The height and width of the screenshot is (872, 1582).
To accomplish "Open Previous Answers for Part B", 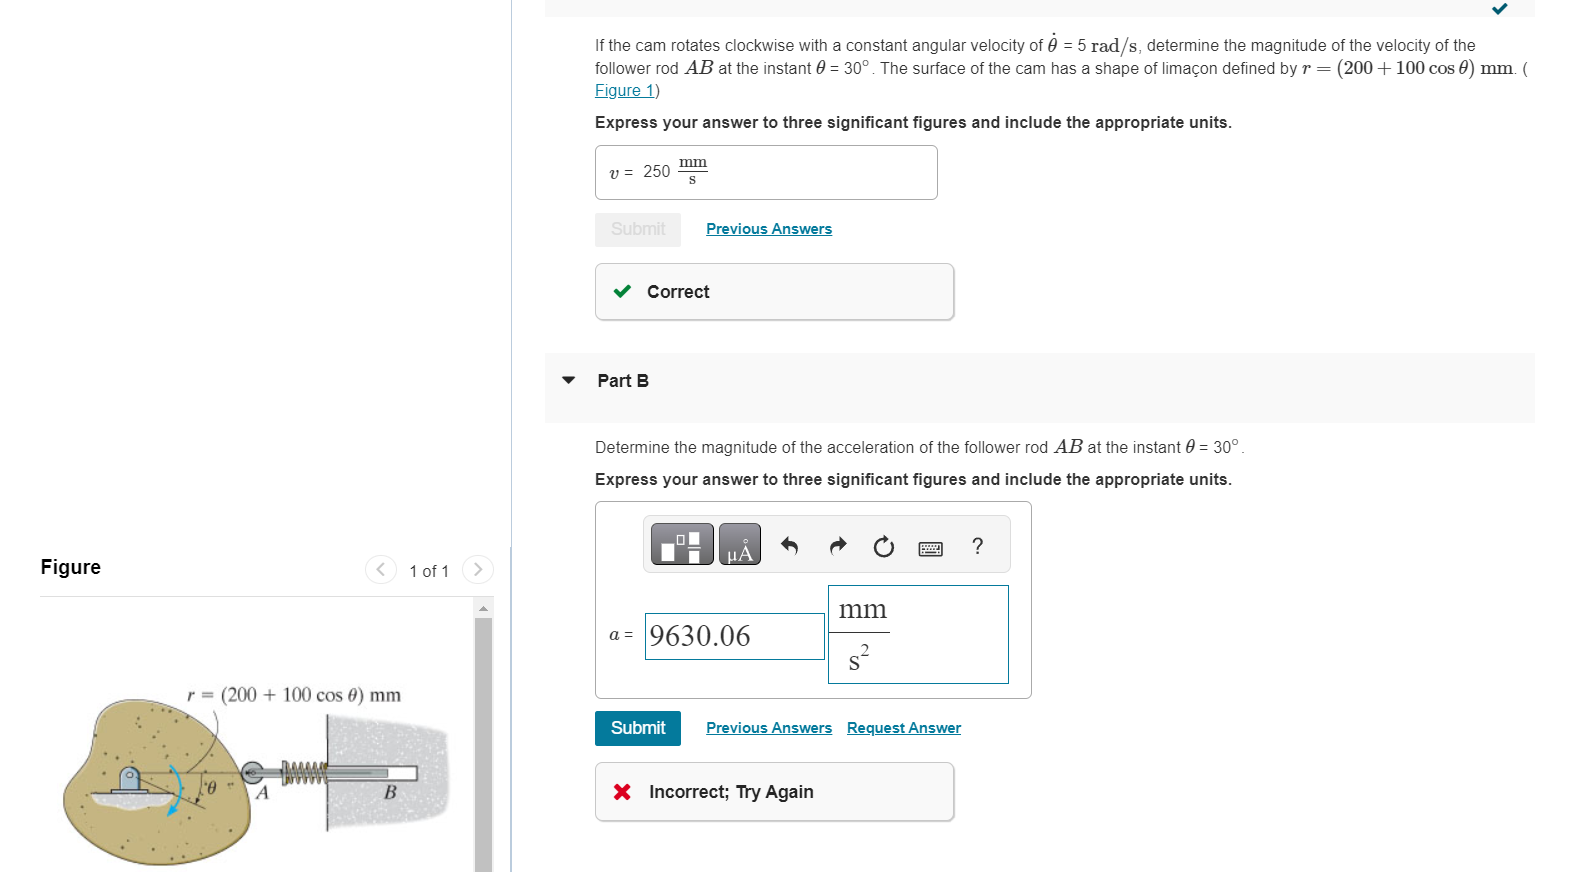I will 768,727.
